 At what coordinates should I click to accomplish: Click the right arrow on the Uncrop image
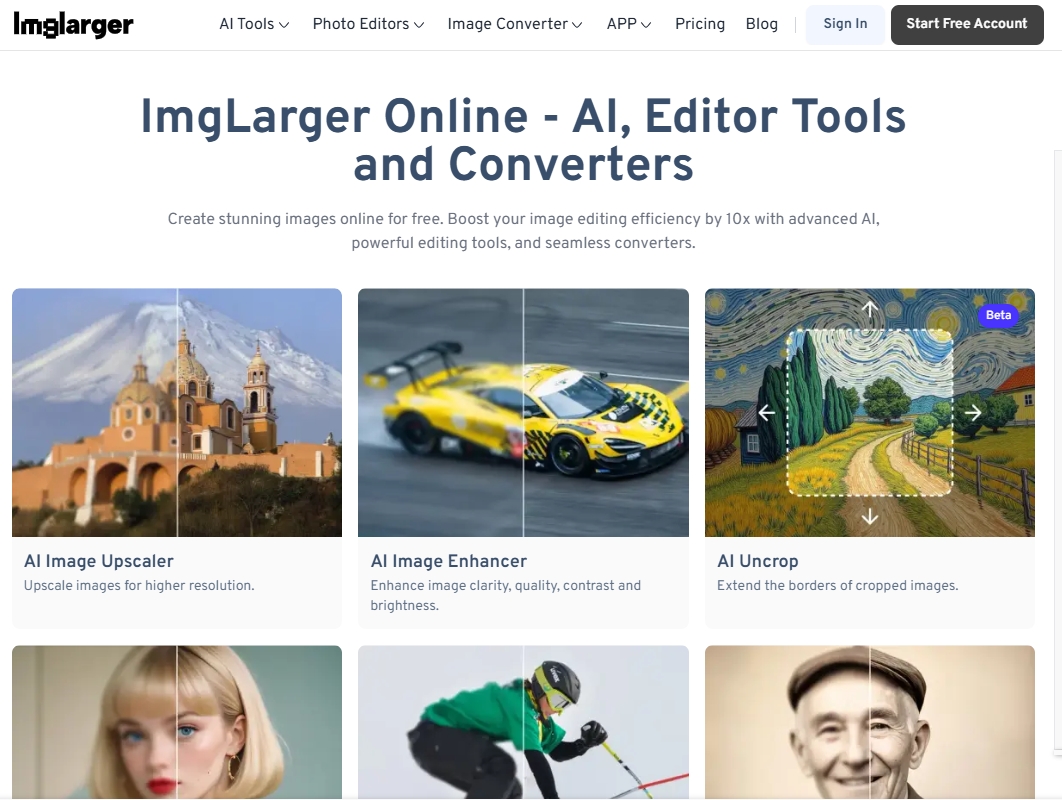click(x=973, y=413)
